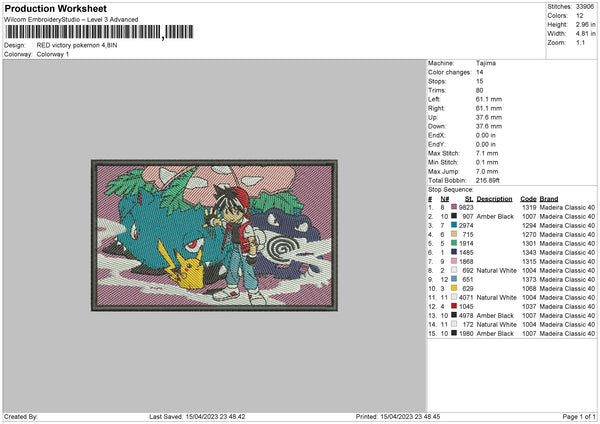Select the pink swatch for code 1315

point(454,261)
